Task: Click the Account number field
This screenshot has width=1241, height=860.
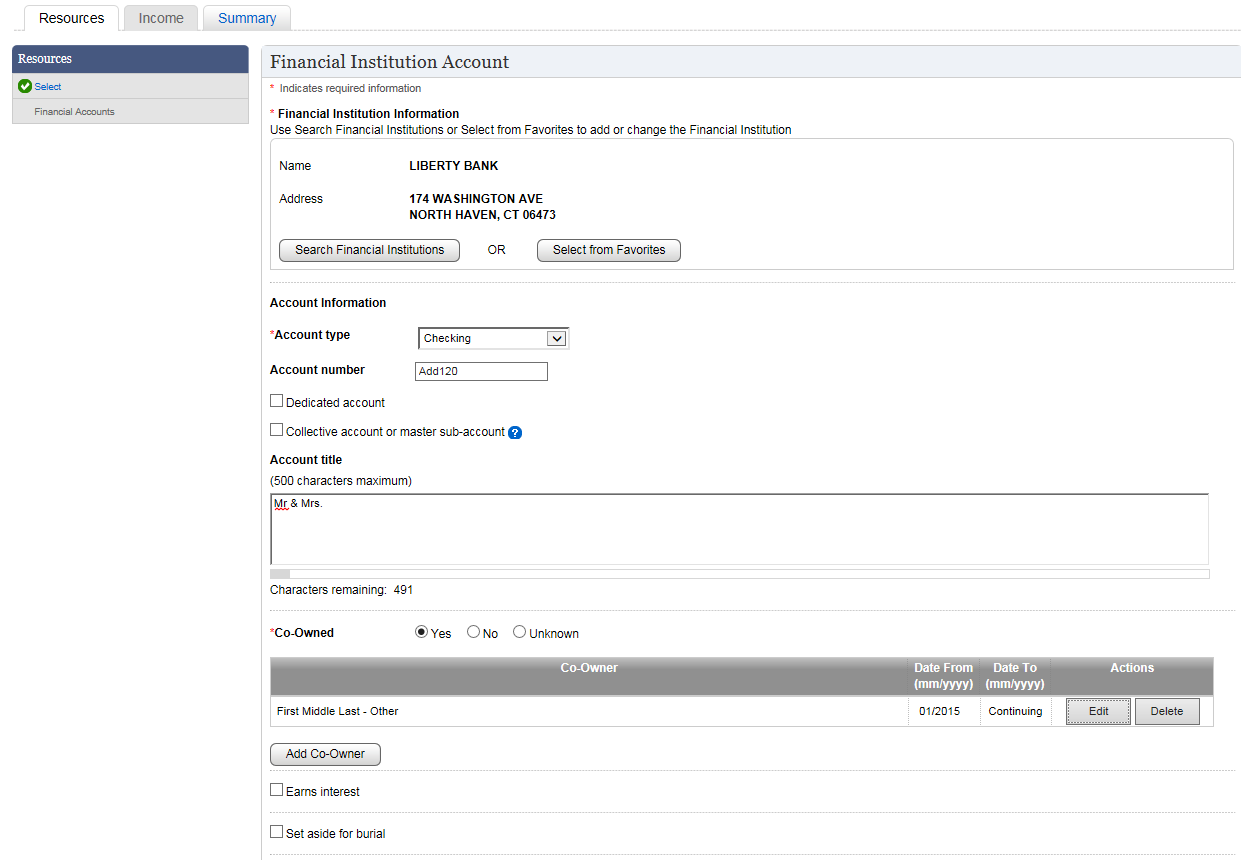Action: coord(481,371)
